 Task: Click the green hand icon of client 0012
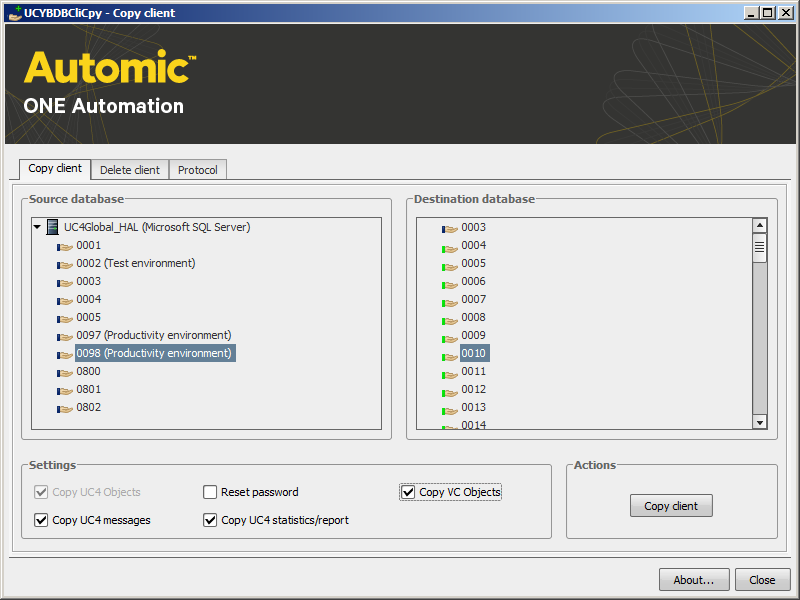[450, 391]
